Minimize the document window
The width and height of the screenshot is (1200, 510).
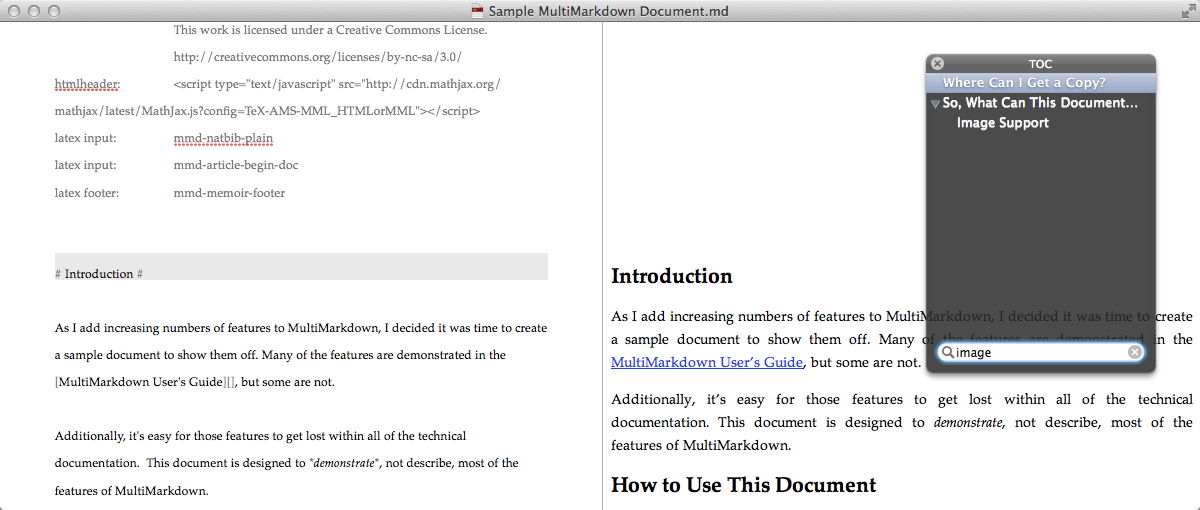pyautogui.click(x=33, y=11)
